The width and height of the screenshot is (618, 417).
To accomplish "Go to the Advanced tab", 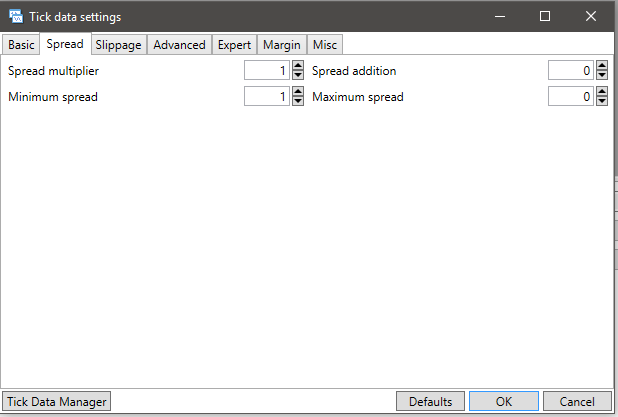I will (179, 45).
